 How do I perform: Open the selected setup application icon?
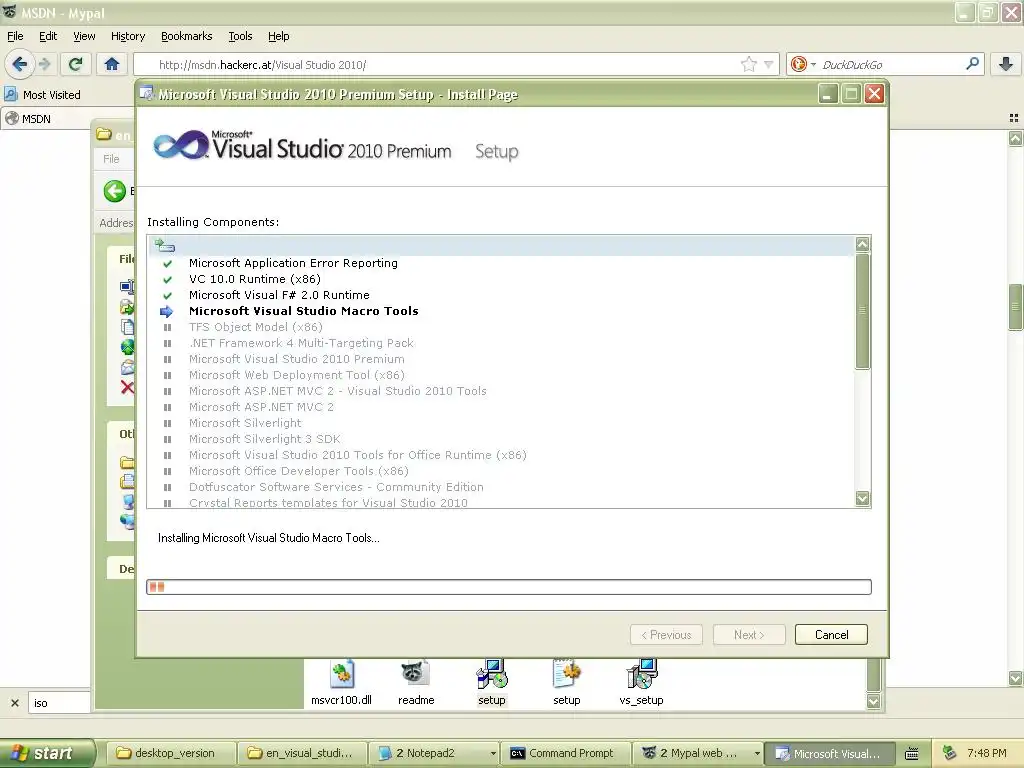pyautogui.click(x=492, y=674)
